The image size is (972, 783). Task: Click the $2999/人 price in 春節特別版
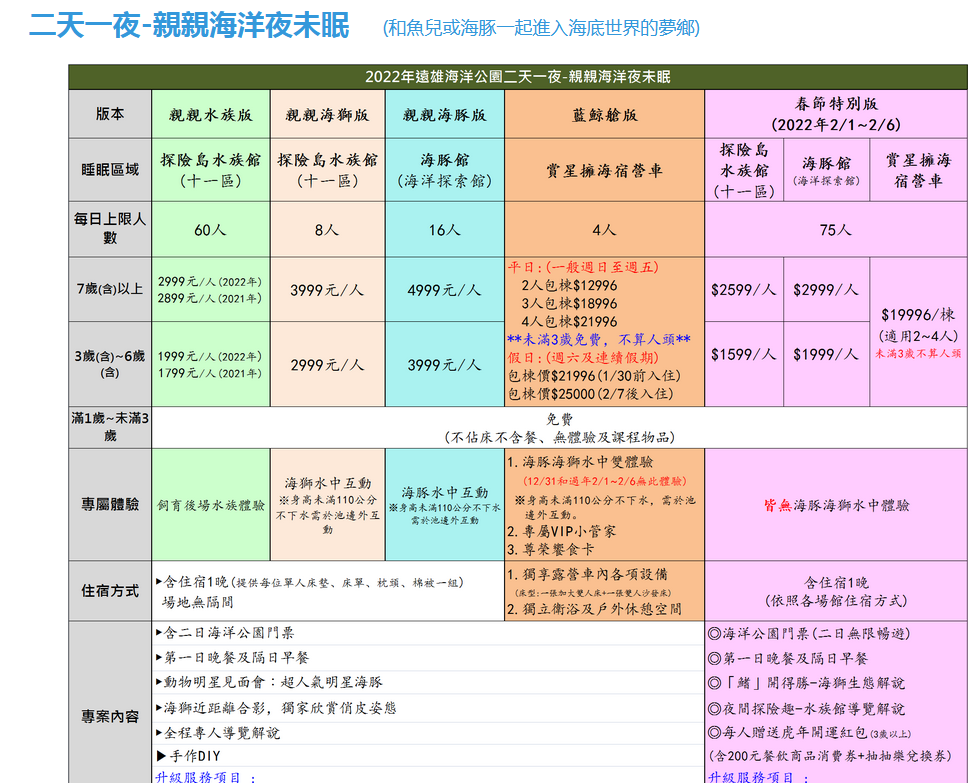[x=826, y=290]
